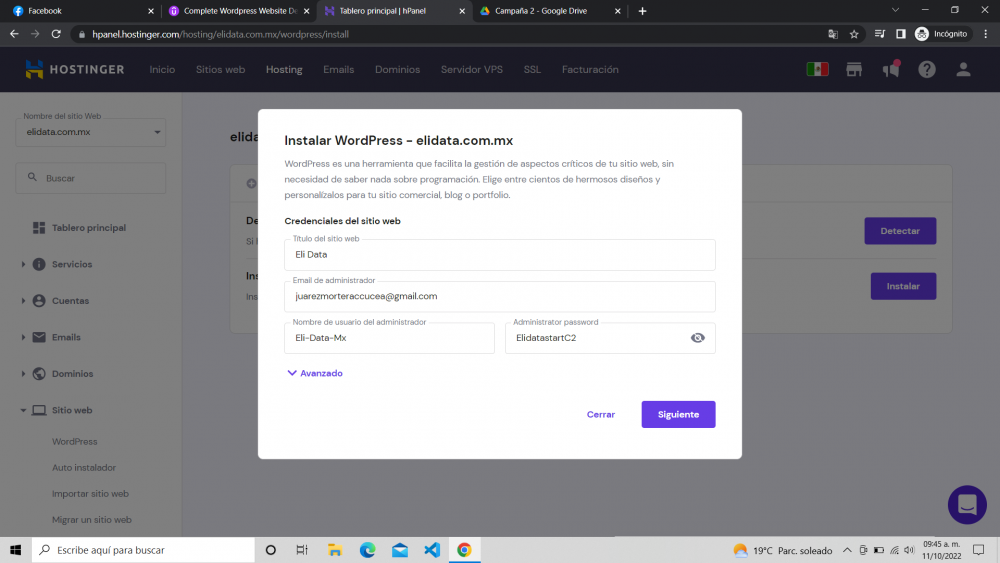
Task: Expand the Avanzado section
Action: tap(315, 373)
